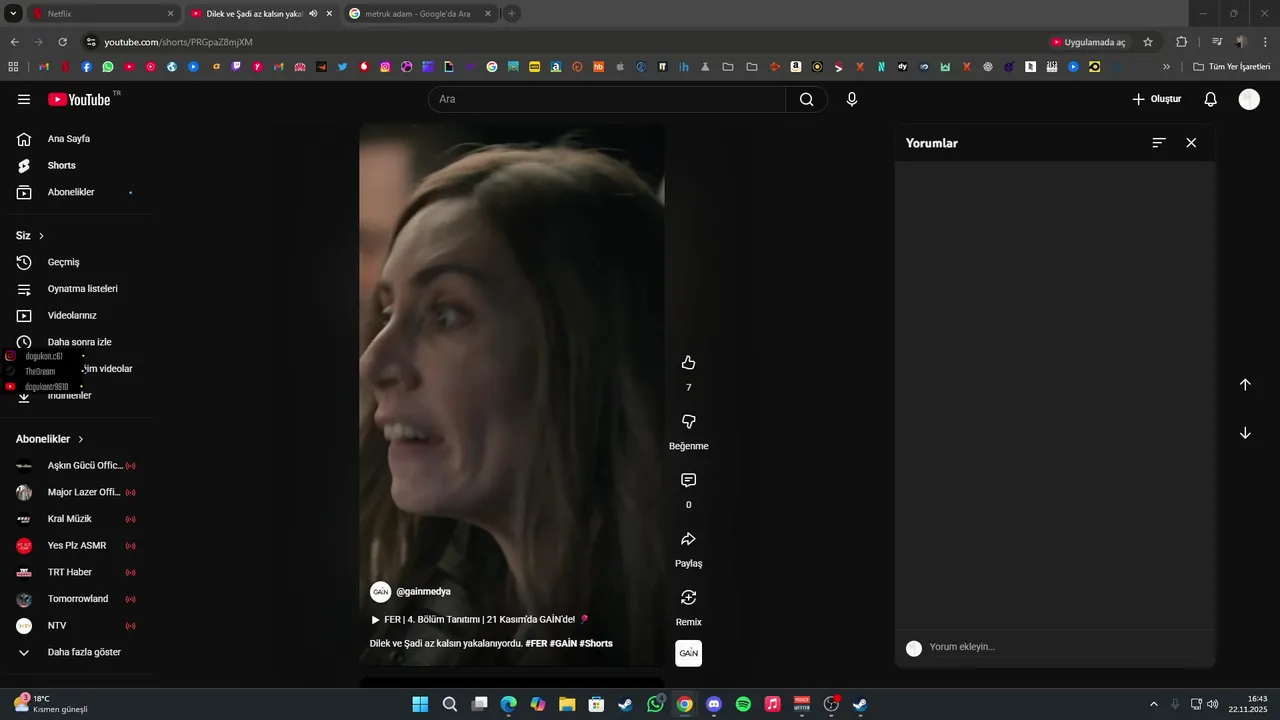Like the Short with the thumbs-up icon
The height and width of the screenshot is (720, 1280).
tap(688, 363)
